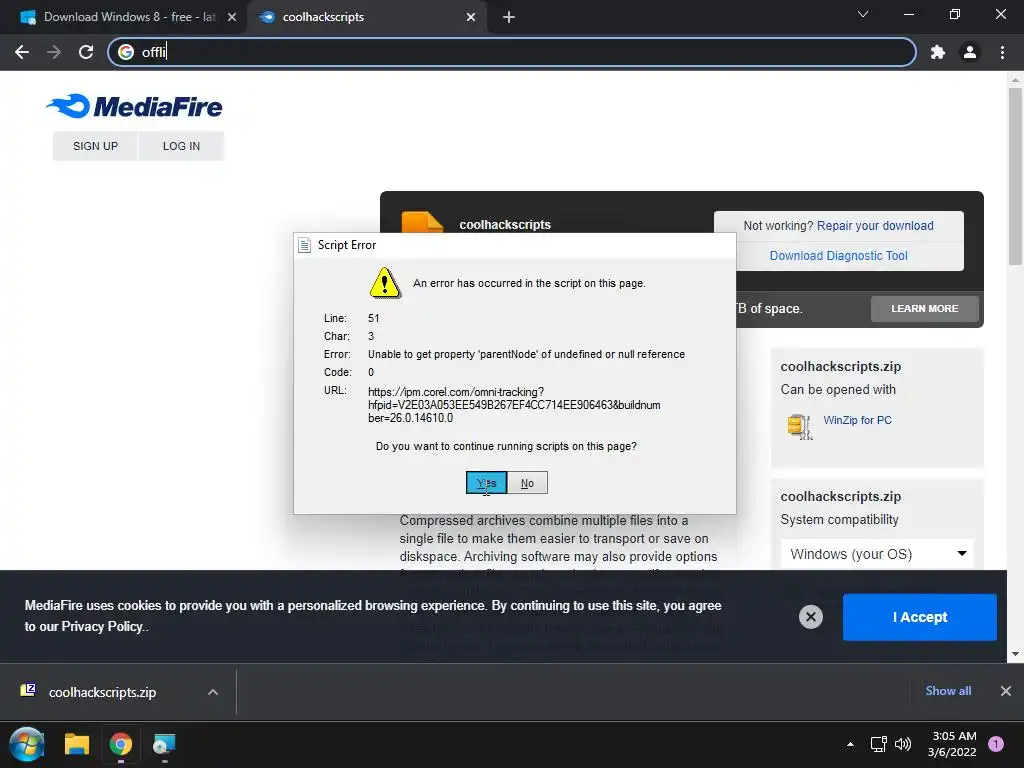This screenshot has height=768, width=1024.
Task: Open Download Diagnostic Tool link
Action: (x=839, y=256)
